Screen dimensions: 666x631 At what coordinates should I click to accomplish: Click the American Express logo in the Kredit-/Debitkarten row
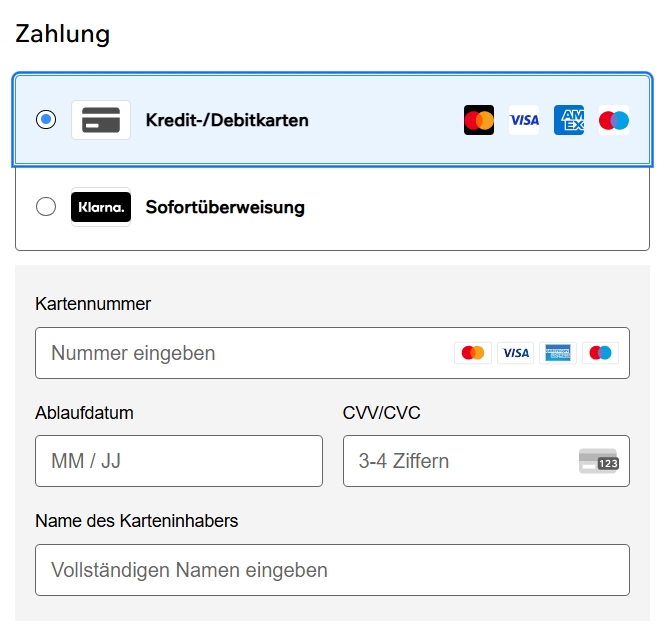569,120
